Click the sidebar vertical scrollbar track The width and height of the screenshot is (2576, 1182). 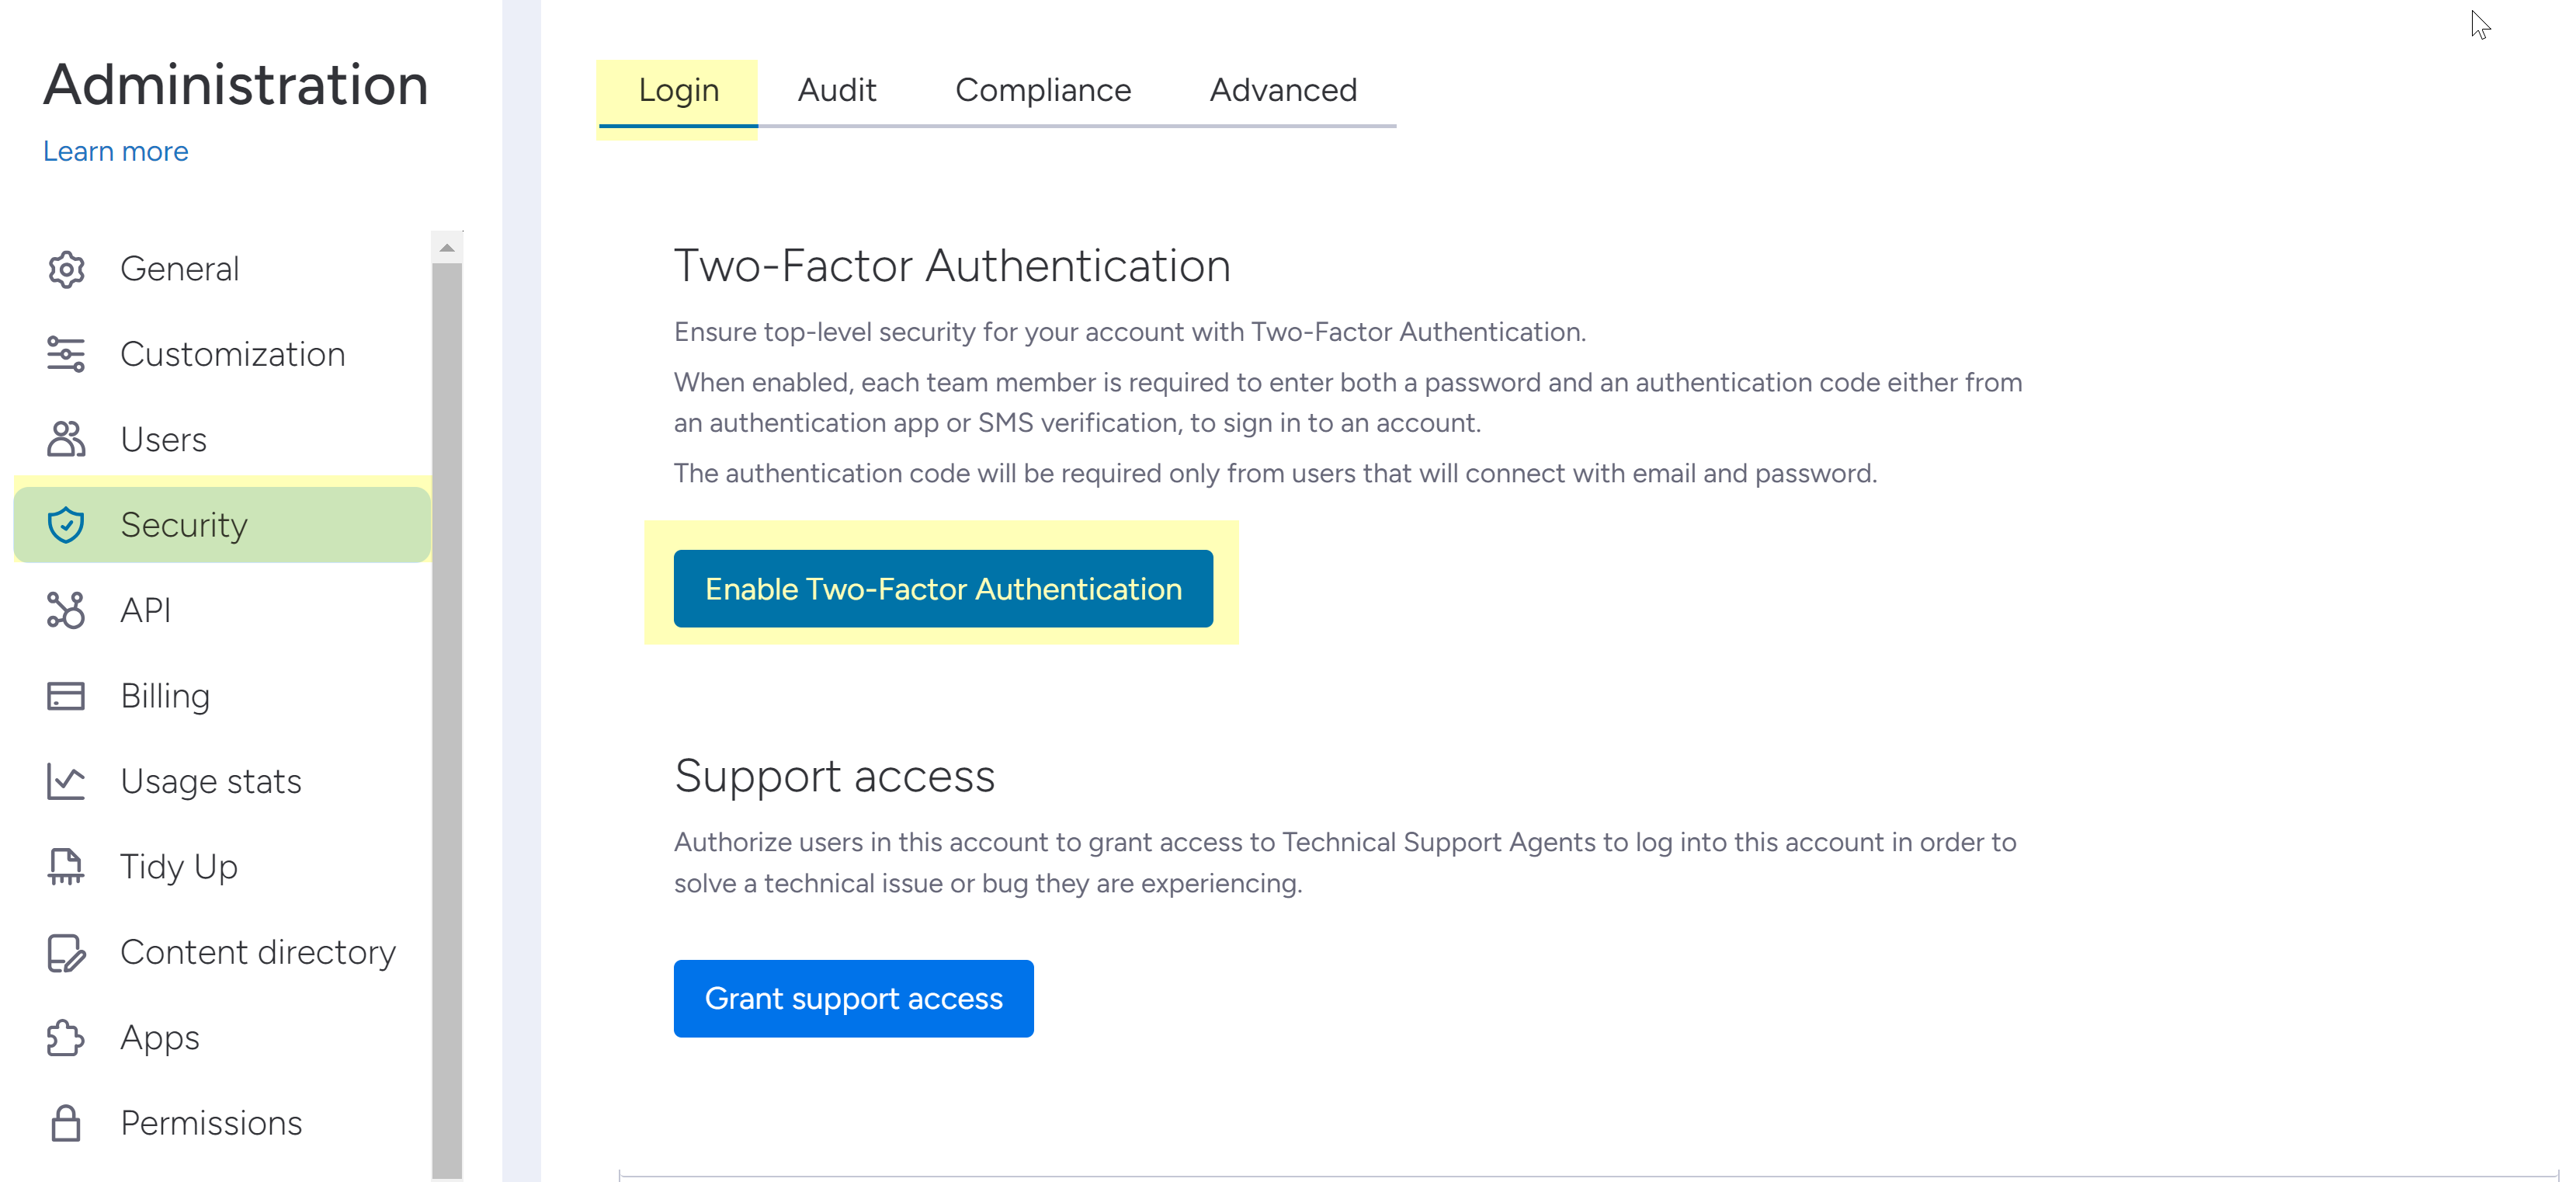tap(447, 700)
